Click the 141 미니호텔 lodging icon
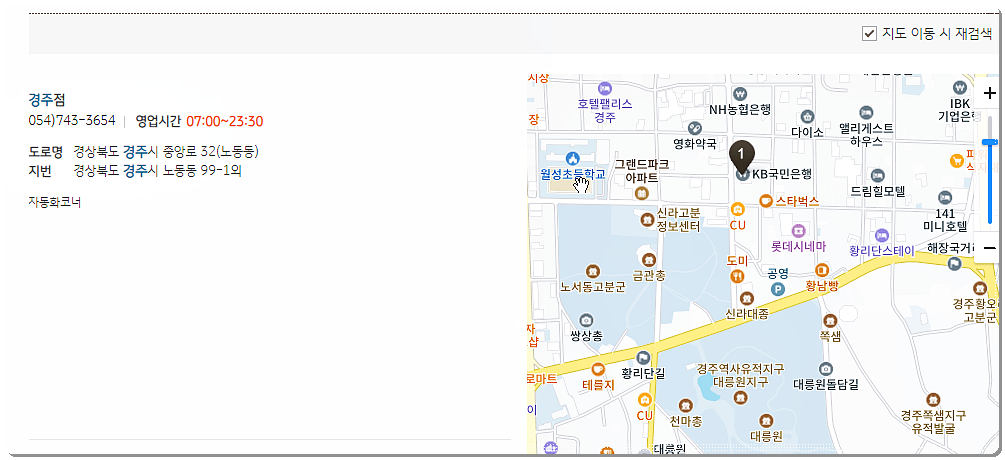1005x460 pixels. point(944,197)
